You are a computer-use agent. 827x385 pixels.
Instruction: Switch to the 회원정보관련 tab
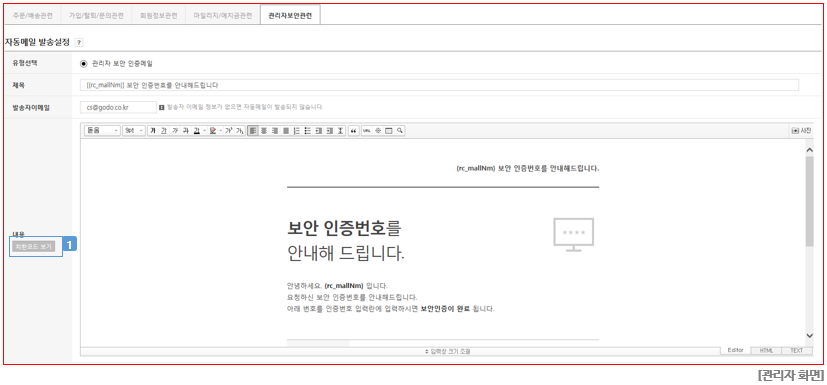point(158,16)
